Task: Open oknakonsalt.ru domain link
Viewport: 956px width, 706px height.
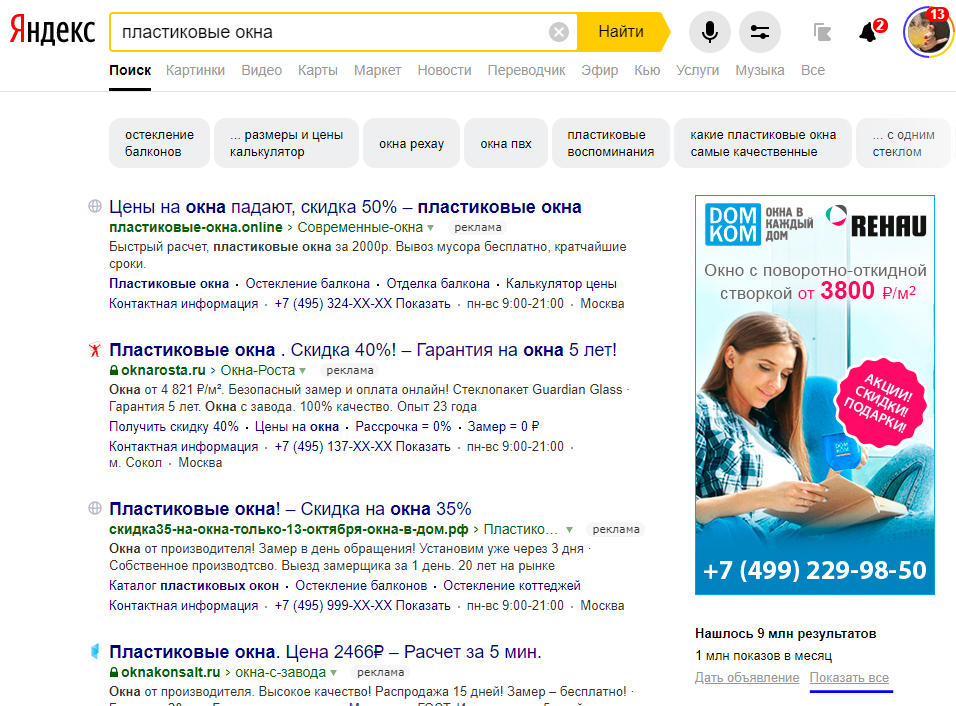Action: tap(170, 672)
